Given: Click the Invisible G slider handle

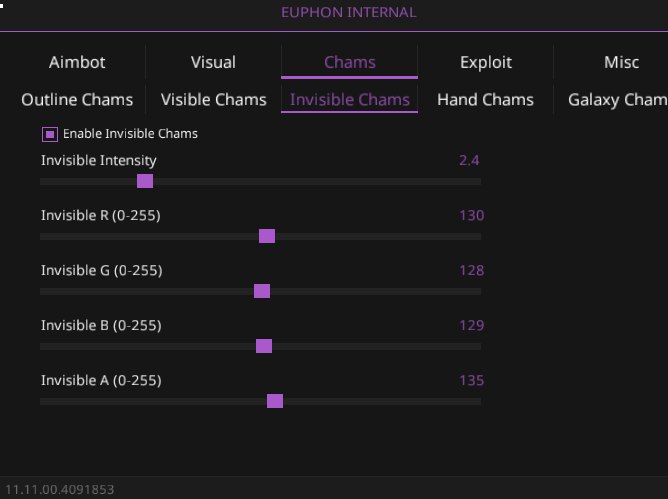Looking at the screenshot, I should (262, 291).
